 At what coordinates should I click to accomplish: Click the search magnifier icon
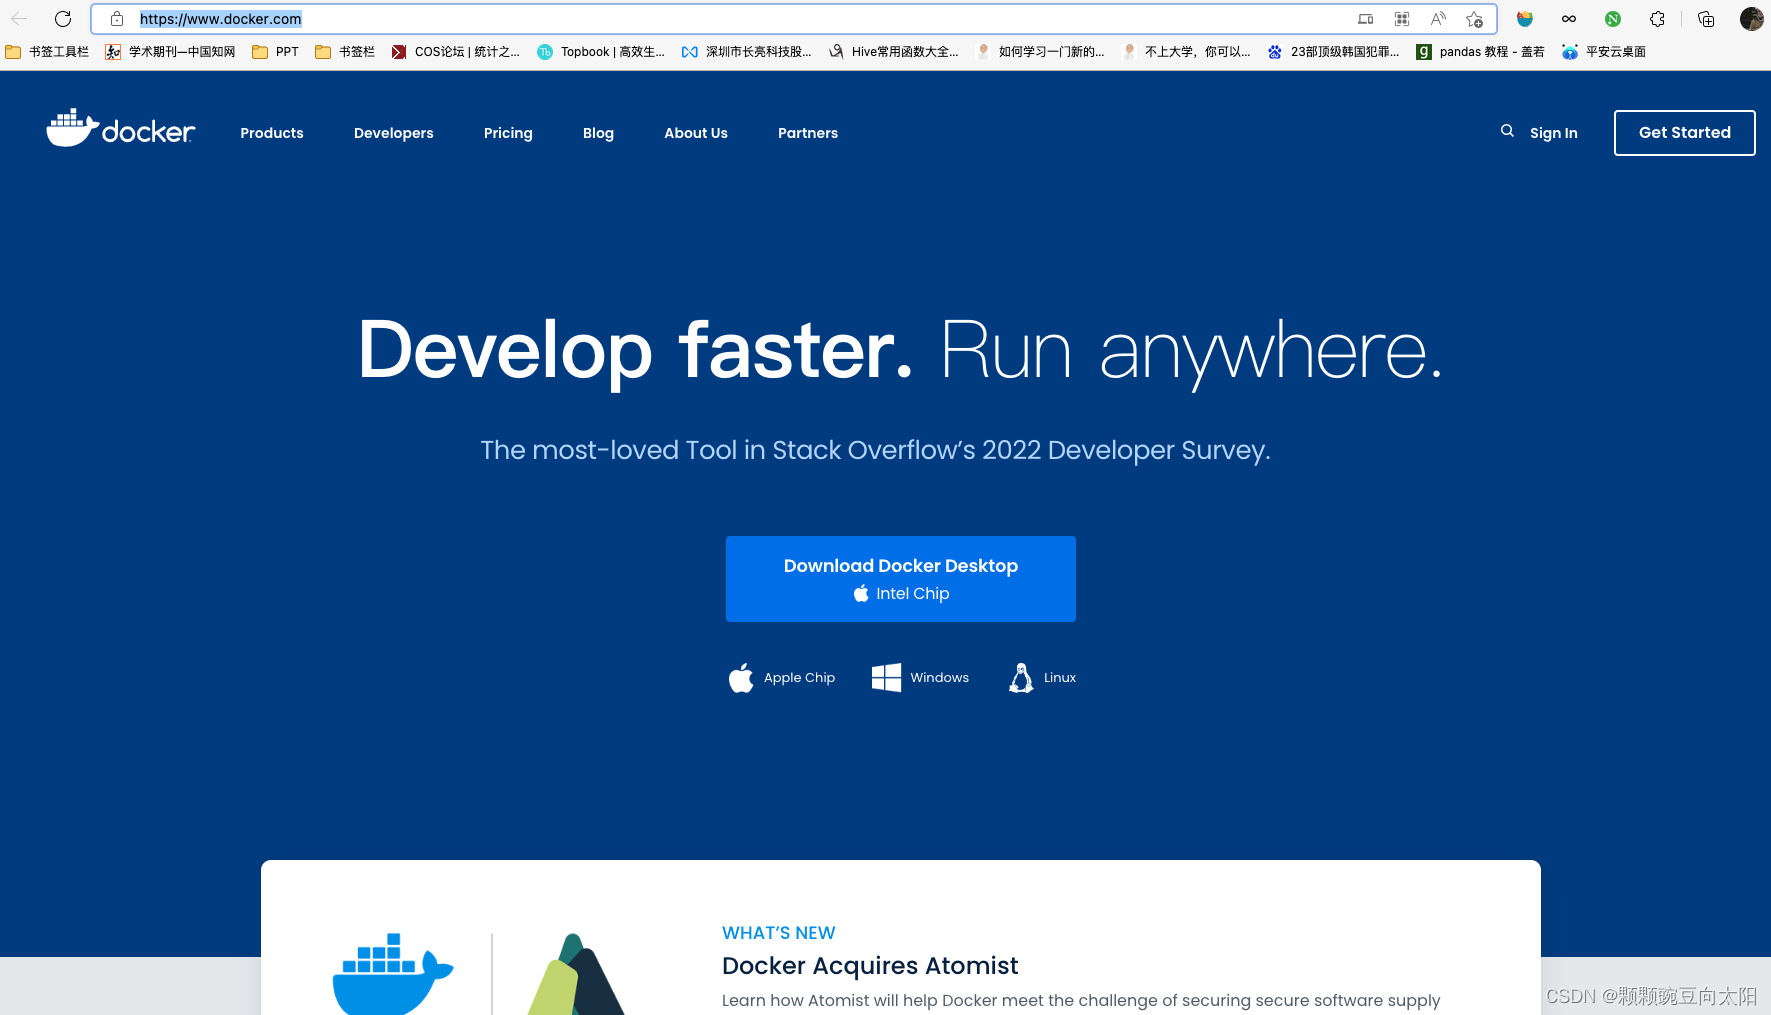(1507, 131)
